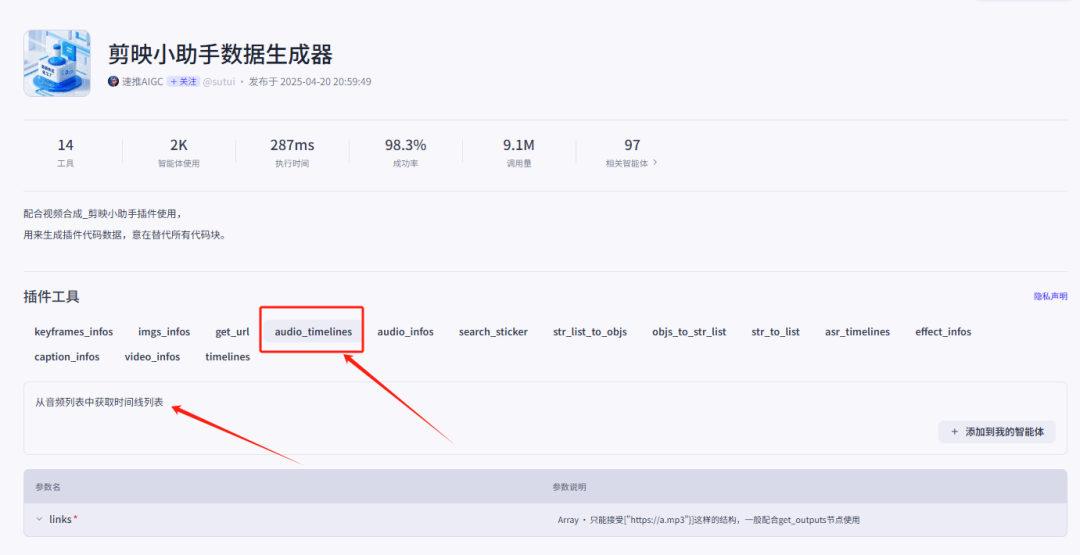The width and height of the screenshot is (1080, 555).
Task: Click the 98.3% 成功率 statistic
Action: (x=405, y=153)
